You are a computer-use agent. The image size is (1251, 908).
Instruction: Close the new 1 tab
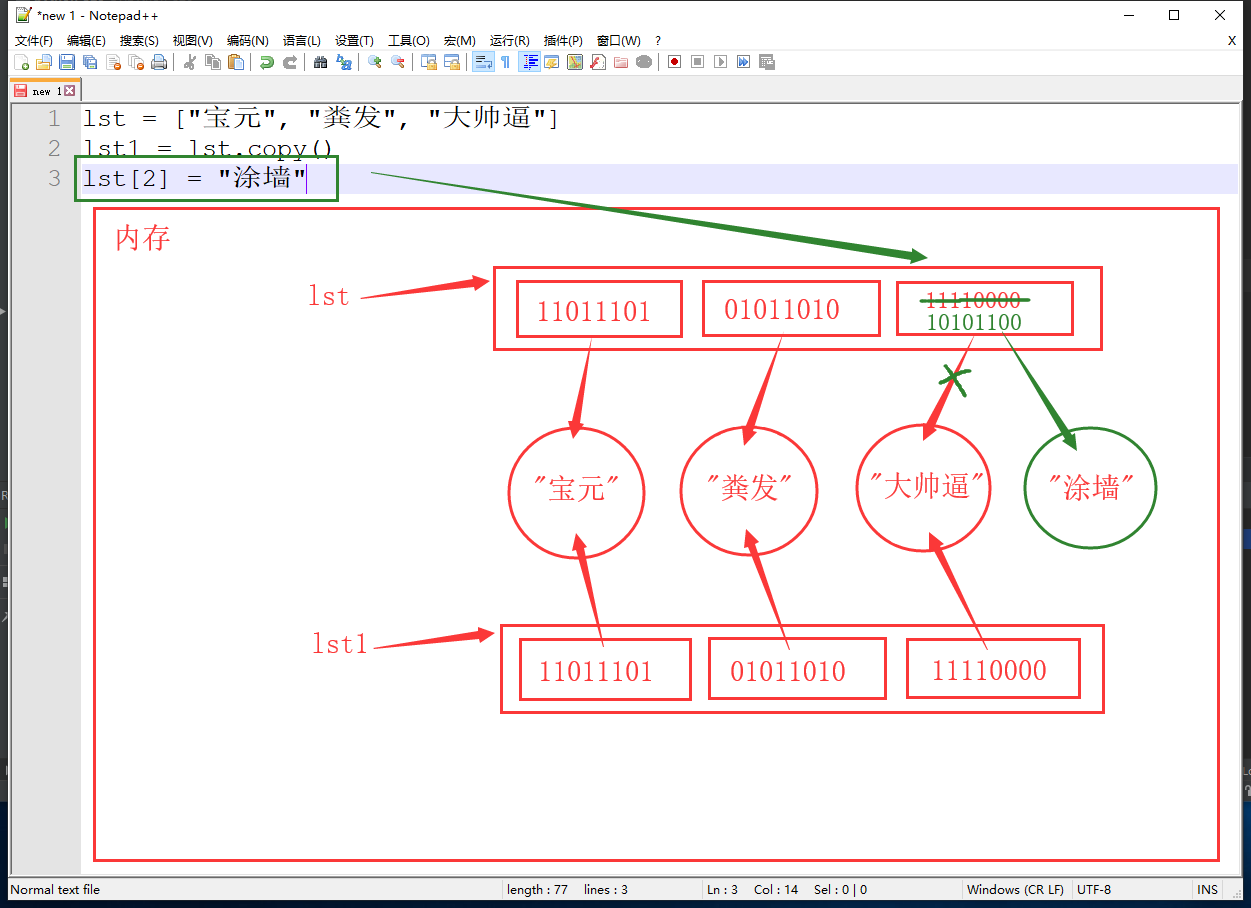[x=69, y=90]
